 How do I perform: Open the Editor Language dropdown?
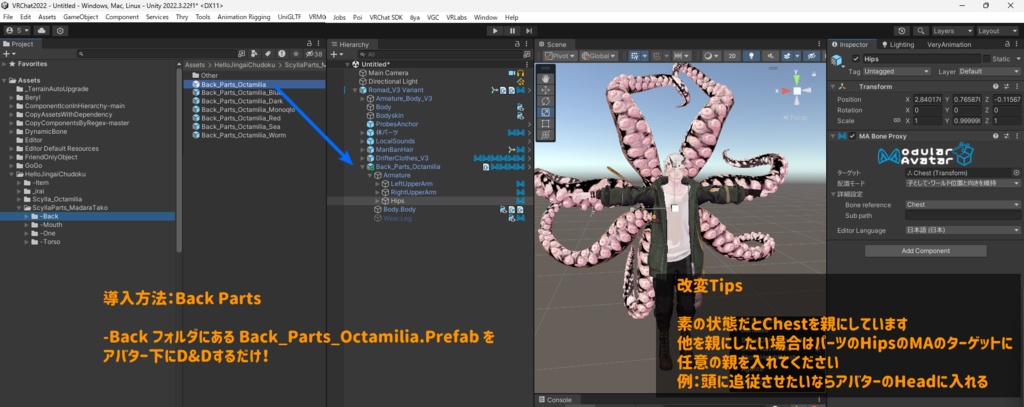963,231
